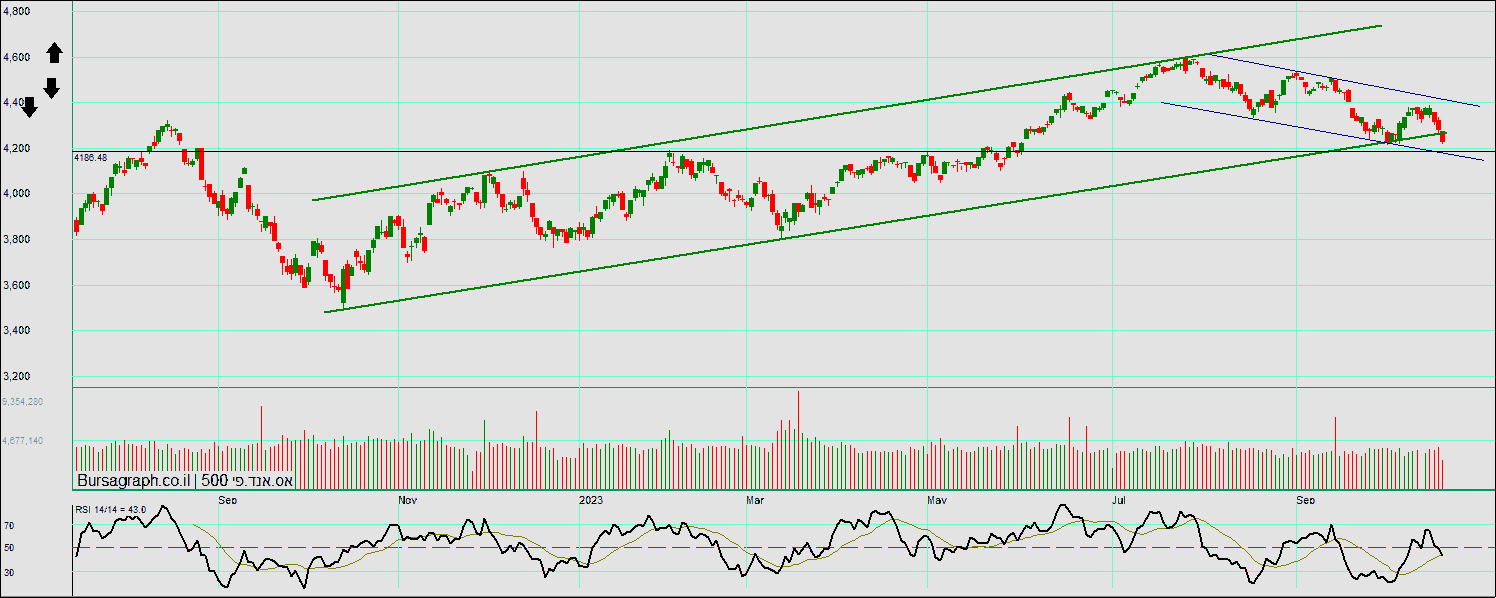Click the RSI 50 level label
Viewport: 1496px width, 598px height.
(9, 548)
